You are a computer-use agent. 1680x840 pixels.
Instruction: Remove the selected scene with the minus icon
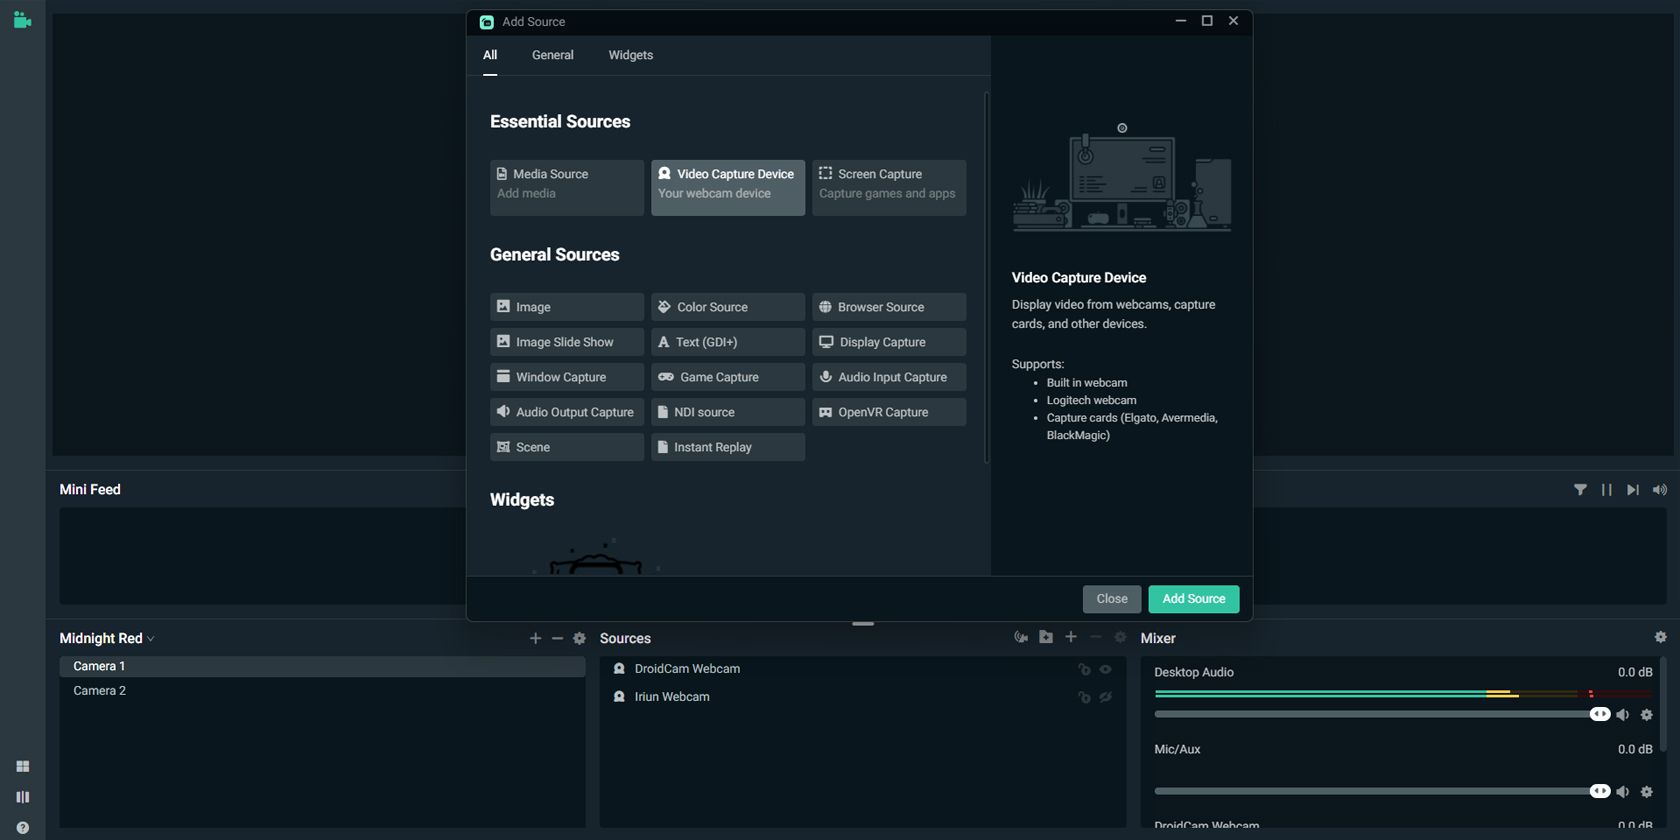pos(557,638)
